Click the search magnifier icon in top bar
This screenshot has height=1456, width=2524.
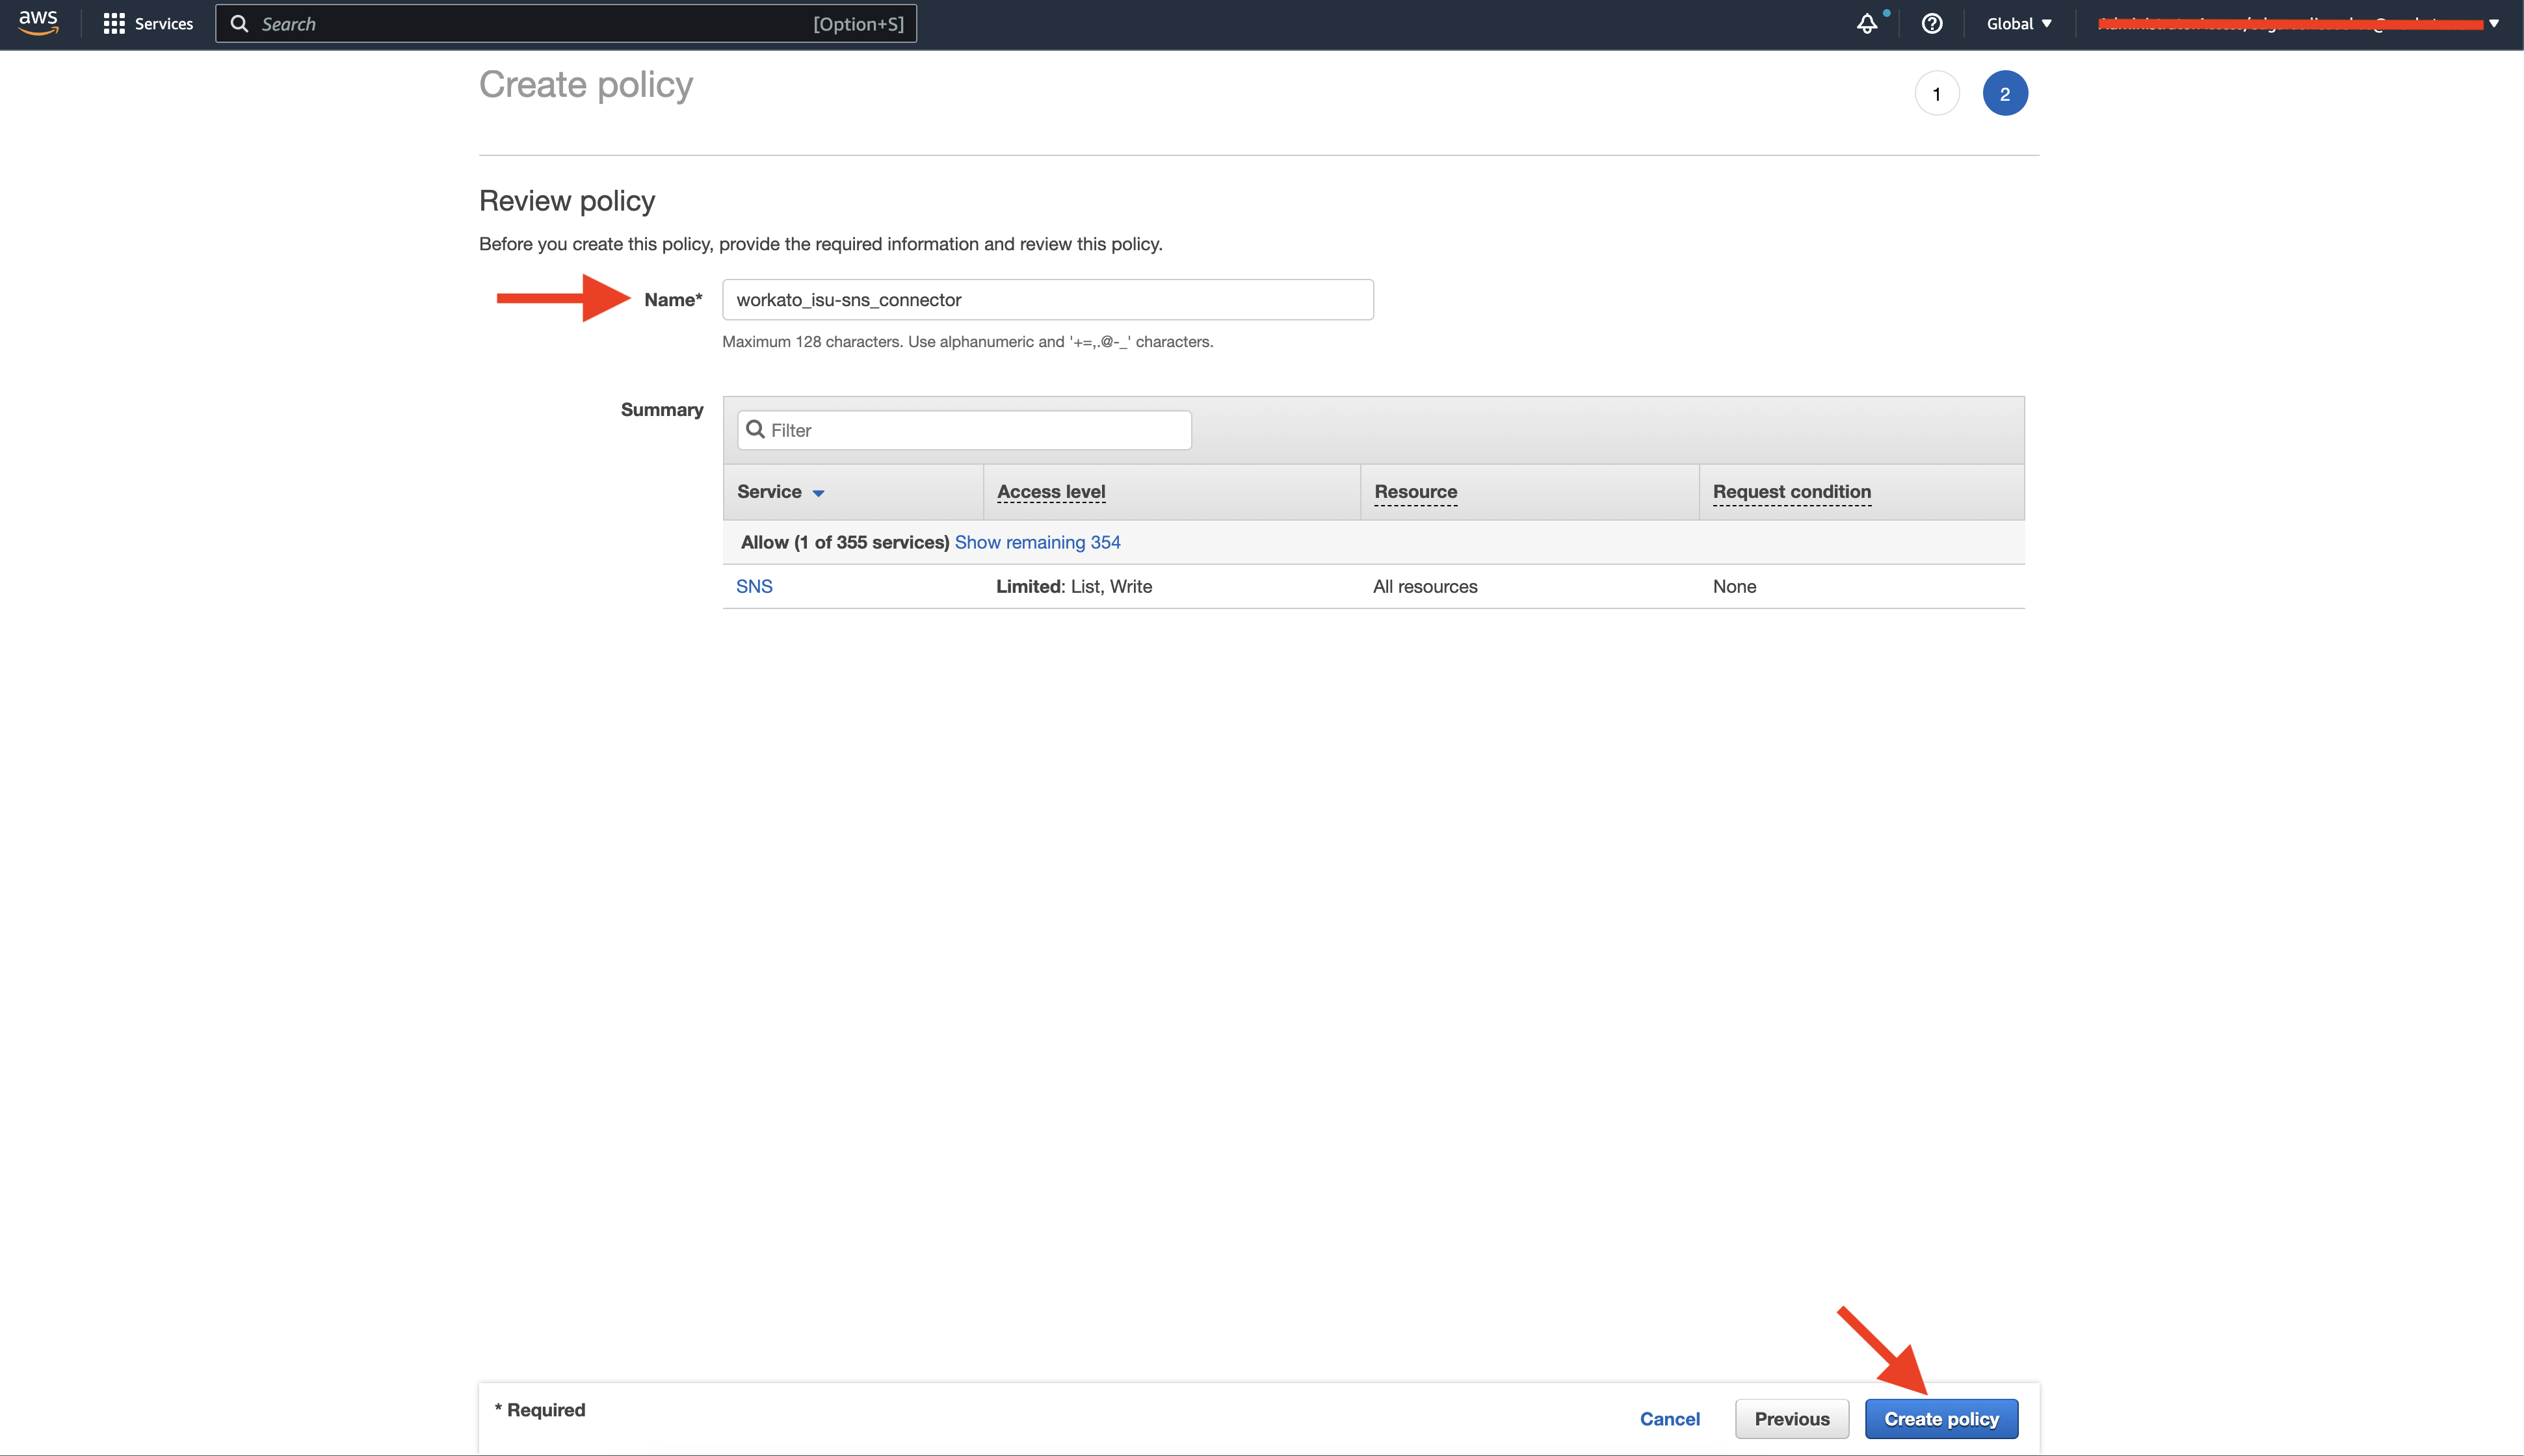point(239,23)
